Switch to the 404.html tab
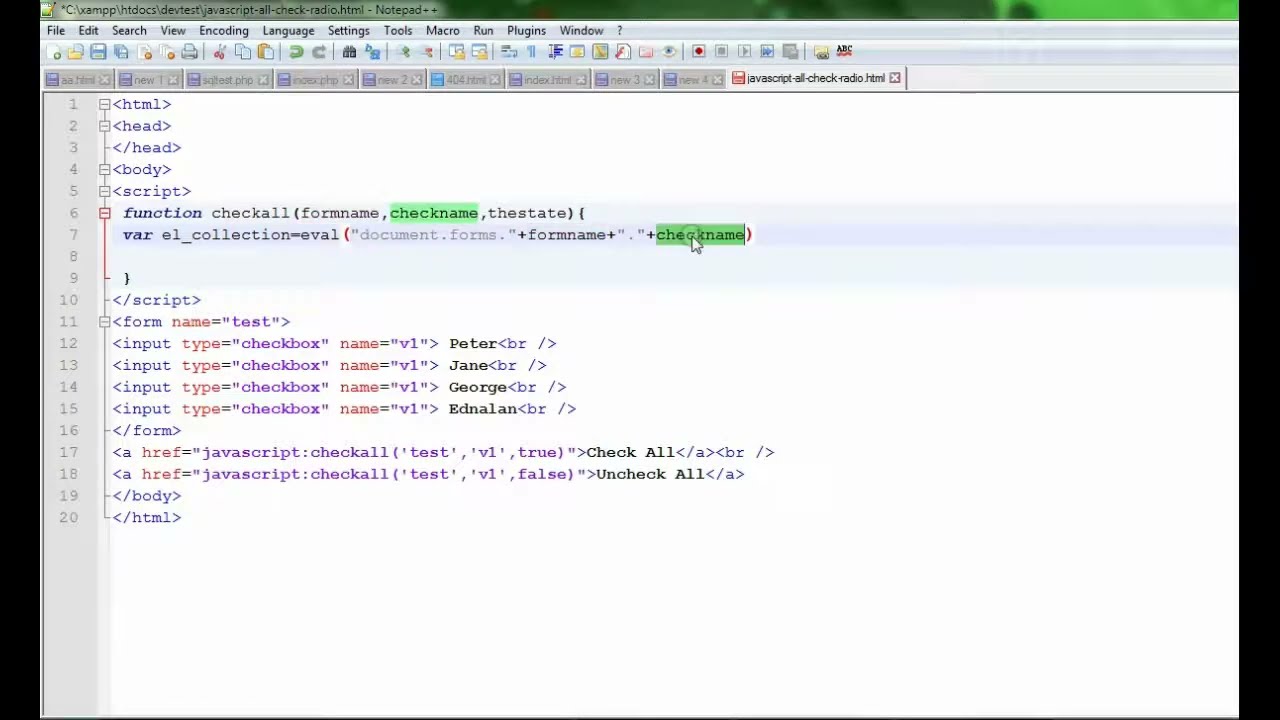The height and width of the screenshot is (720, 1280). pyautogui.click(x=466, y=79)
